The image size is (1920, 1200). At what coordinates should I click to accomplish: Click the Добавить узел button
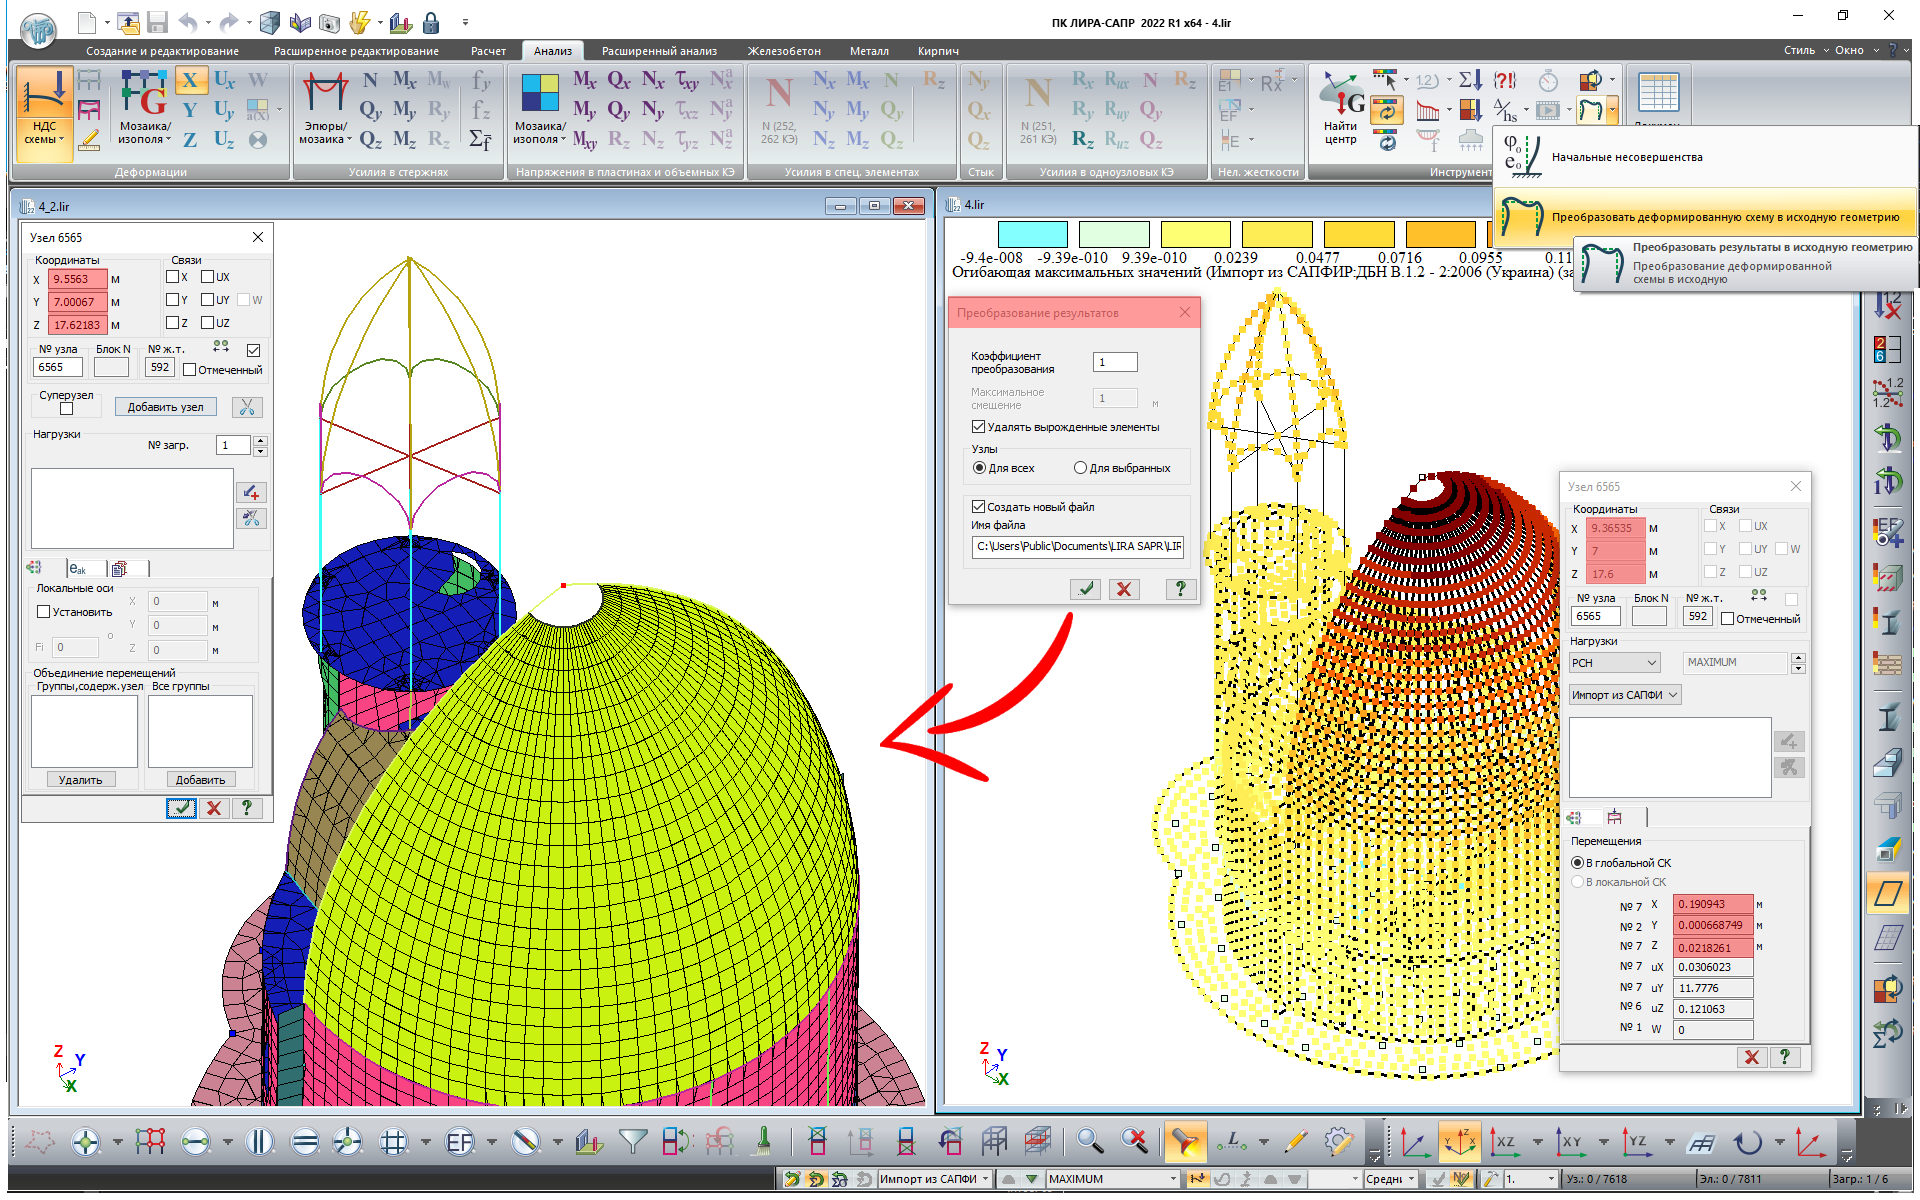[165, 407]
